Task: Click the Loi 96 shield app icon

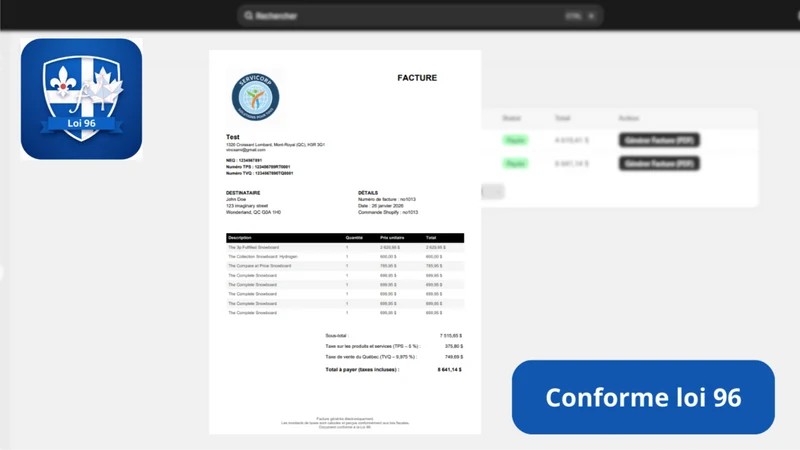Action: click(x=82, y=99)
